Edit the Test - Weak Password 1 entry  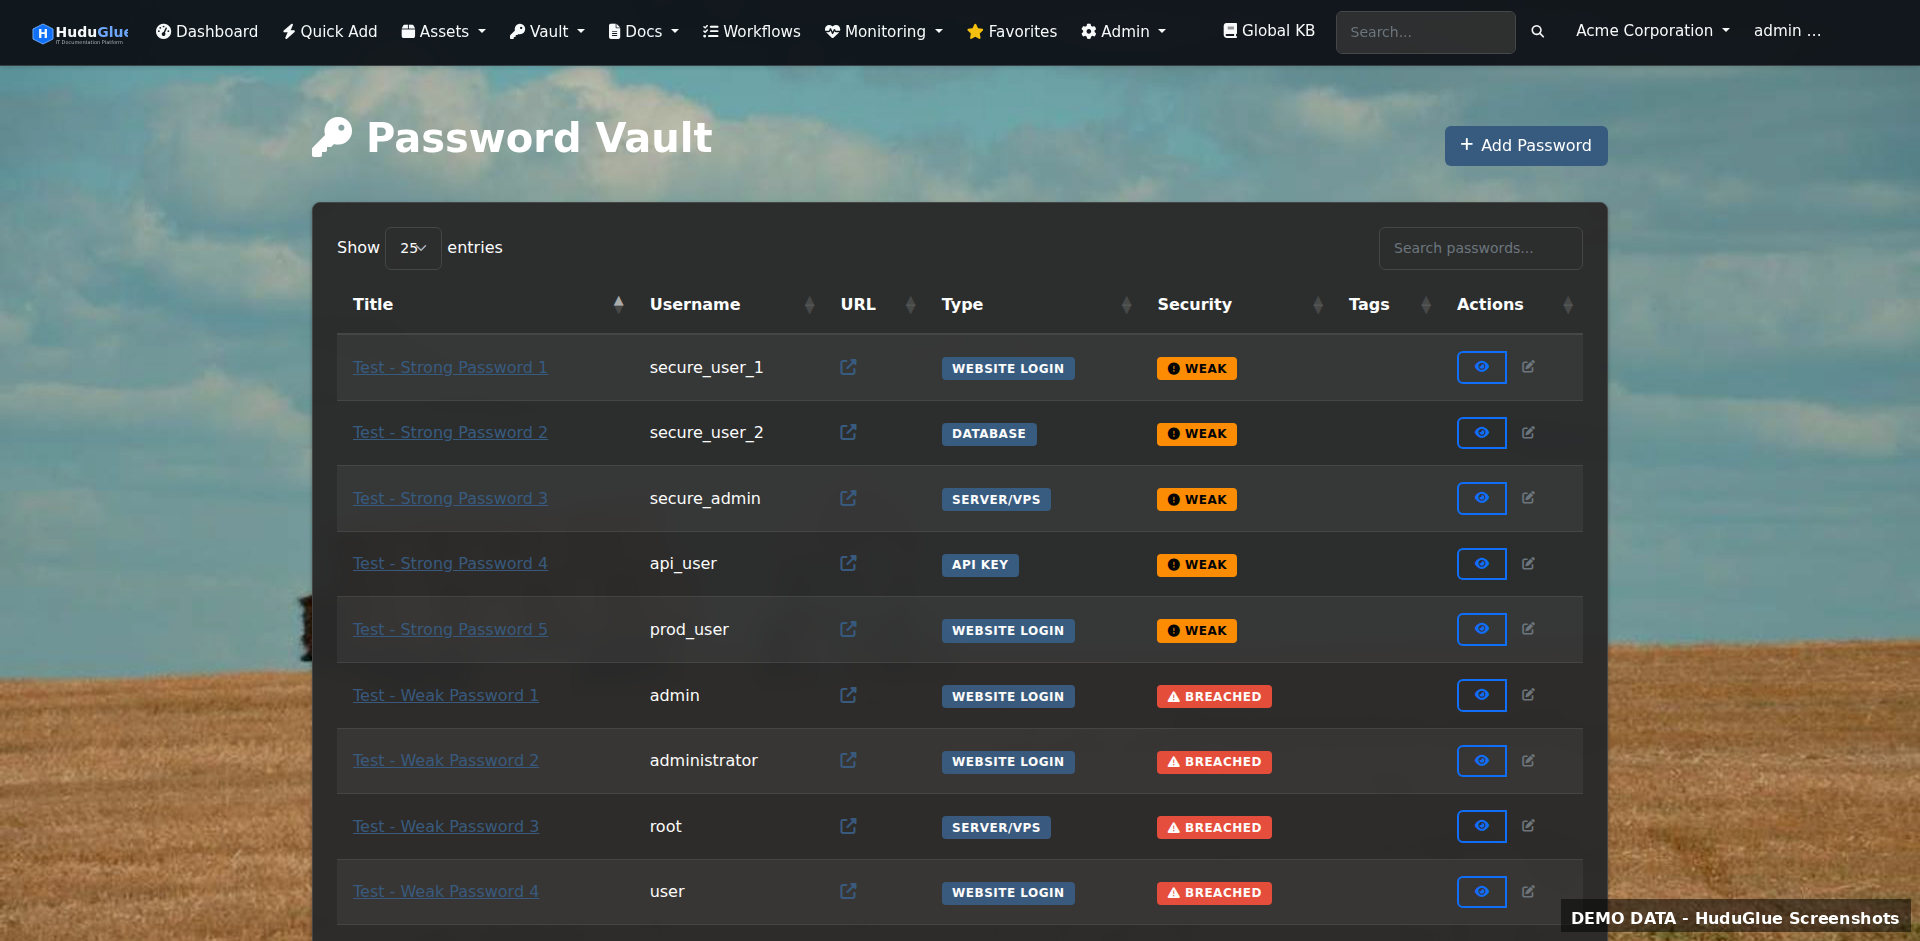point(1529,694)
